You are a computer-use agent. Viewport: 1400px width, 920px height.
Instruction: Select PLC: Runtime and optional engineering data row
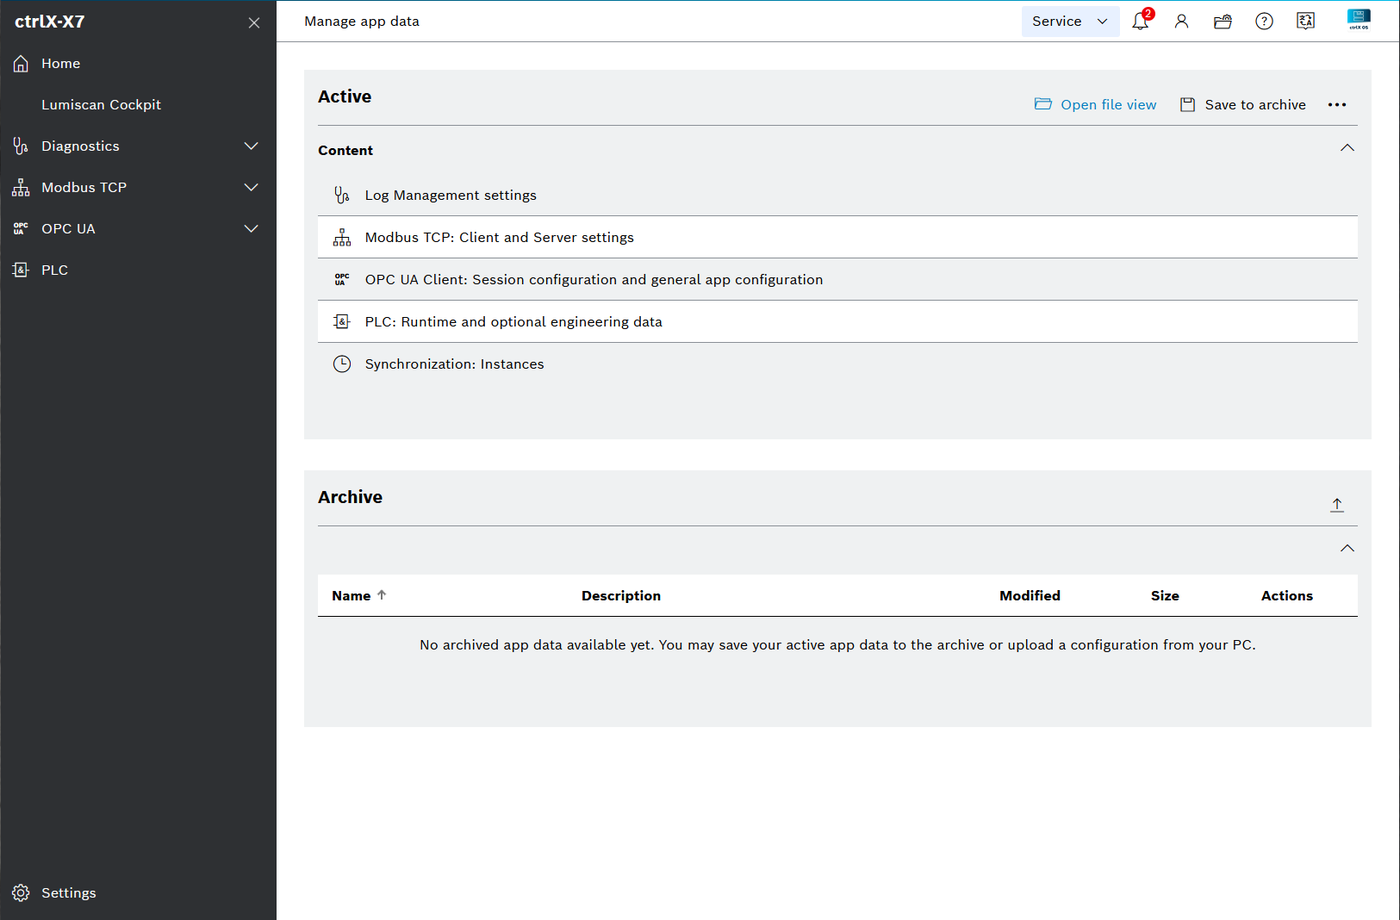pyautogui.click(x=838, y=322)
